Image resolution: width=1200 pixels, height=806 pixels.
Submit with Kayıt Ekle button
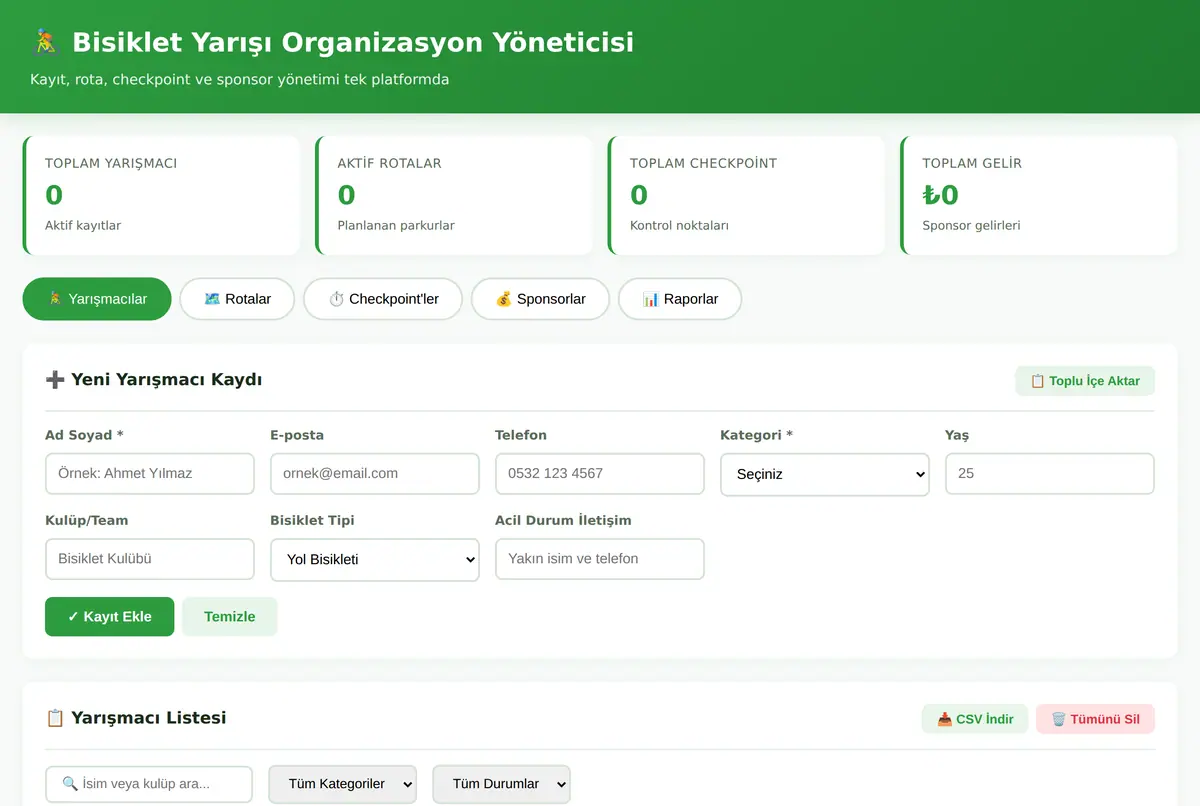(110, 617)
